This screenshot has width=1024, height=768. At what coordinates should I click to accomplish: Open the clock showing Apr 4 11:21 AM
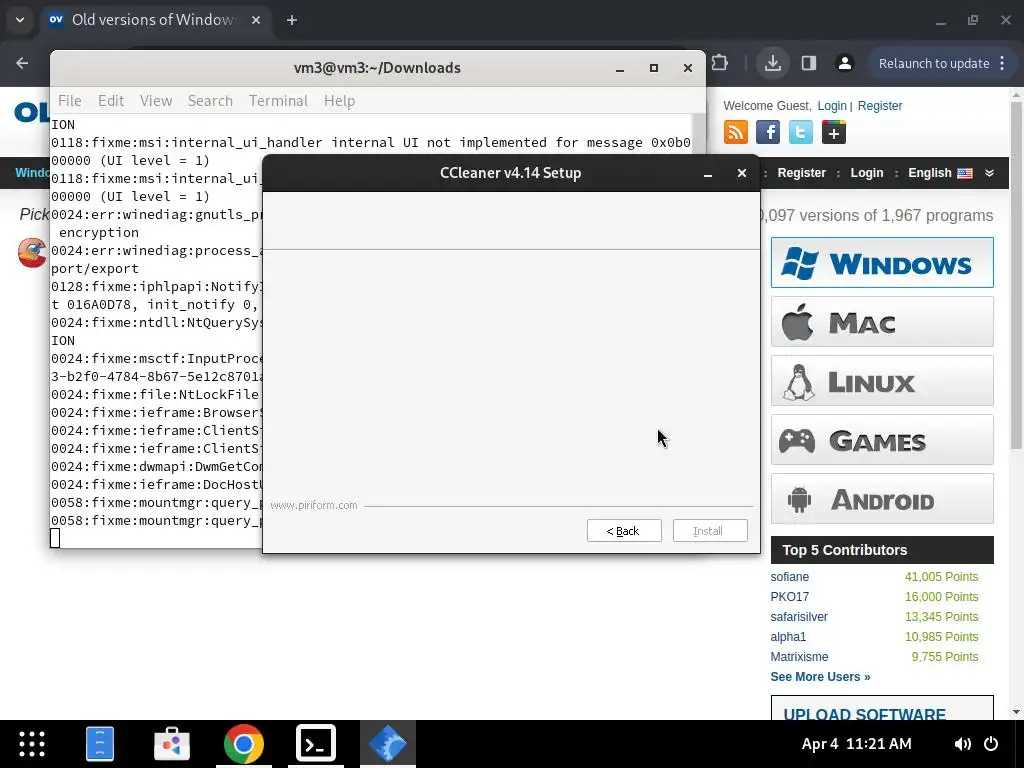(x=856, y=744)
